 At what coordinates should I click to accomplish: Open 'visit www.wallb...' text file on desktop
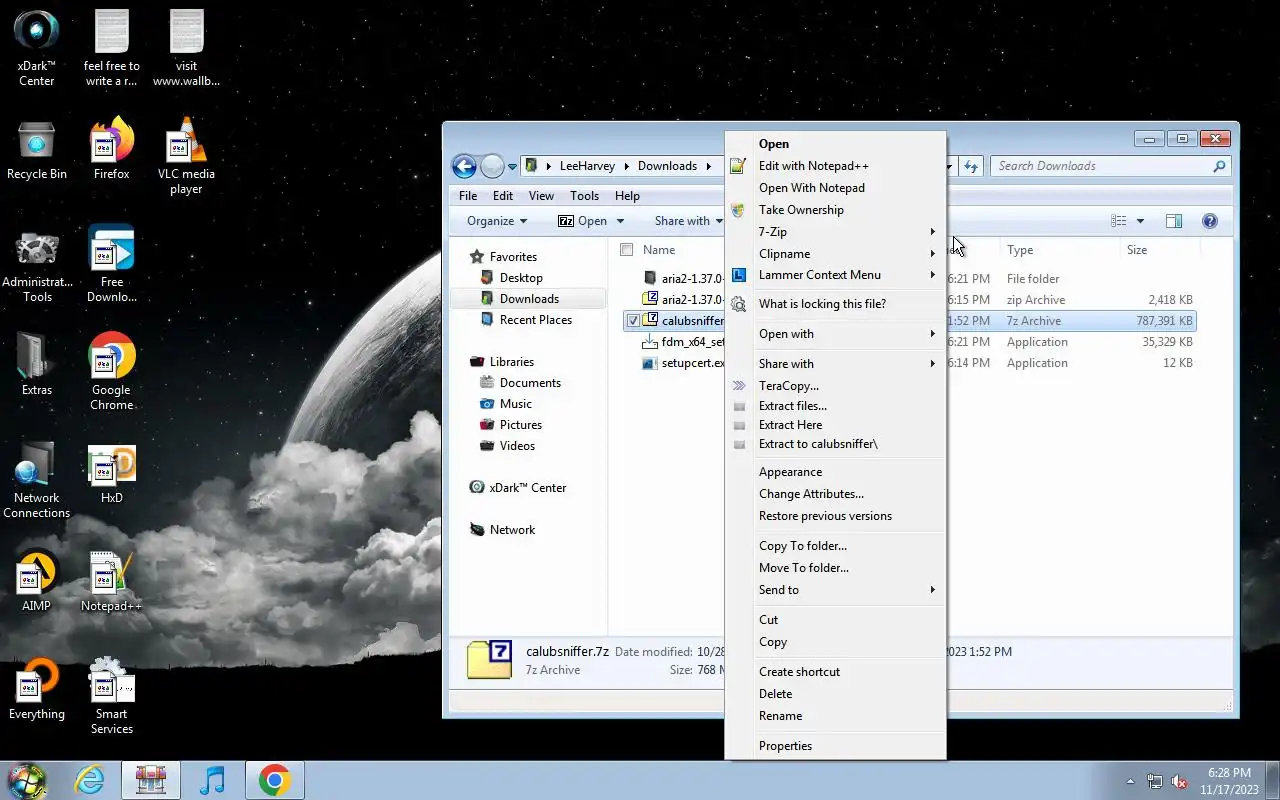point(186,48)
